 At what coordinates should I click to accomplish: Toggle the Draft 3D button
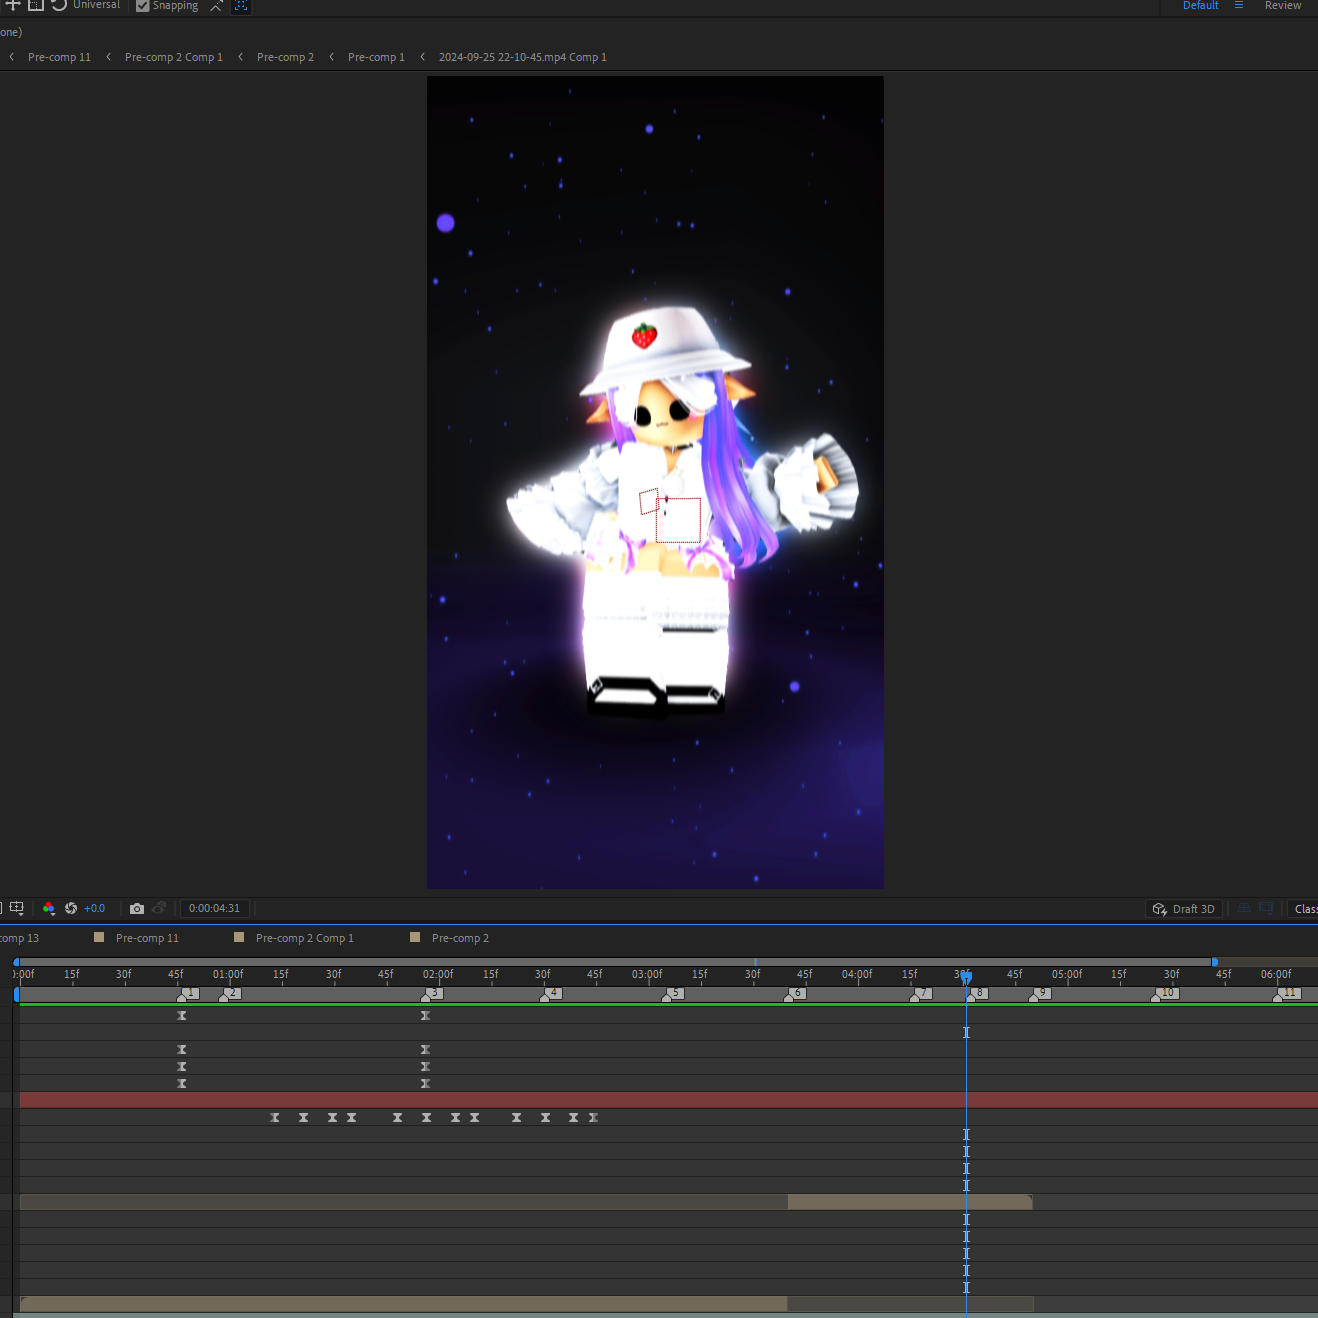tap(1184, 909)
